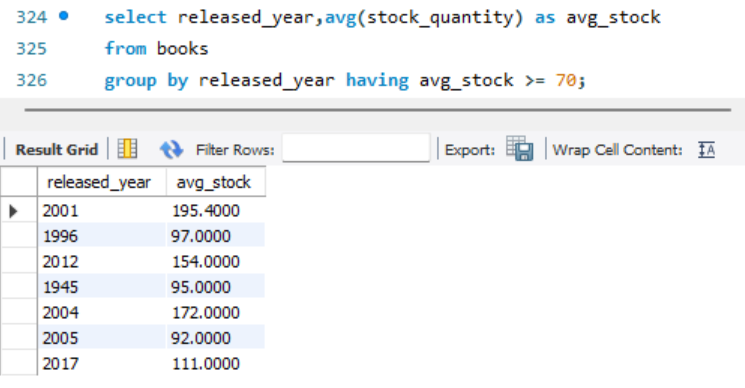The image size is (745, 388).
Task: Click 'group' keyword on line 326
Action: tap(130, 81)
